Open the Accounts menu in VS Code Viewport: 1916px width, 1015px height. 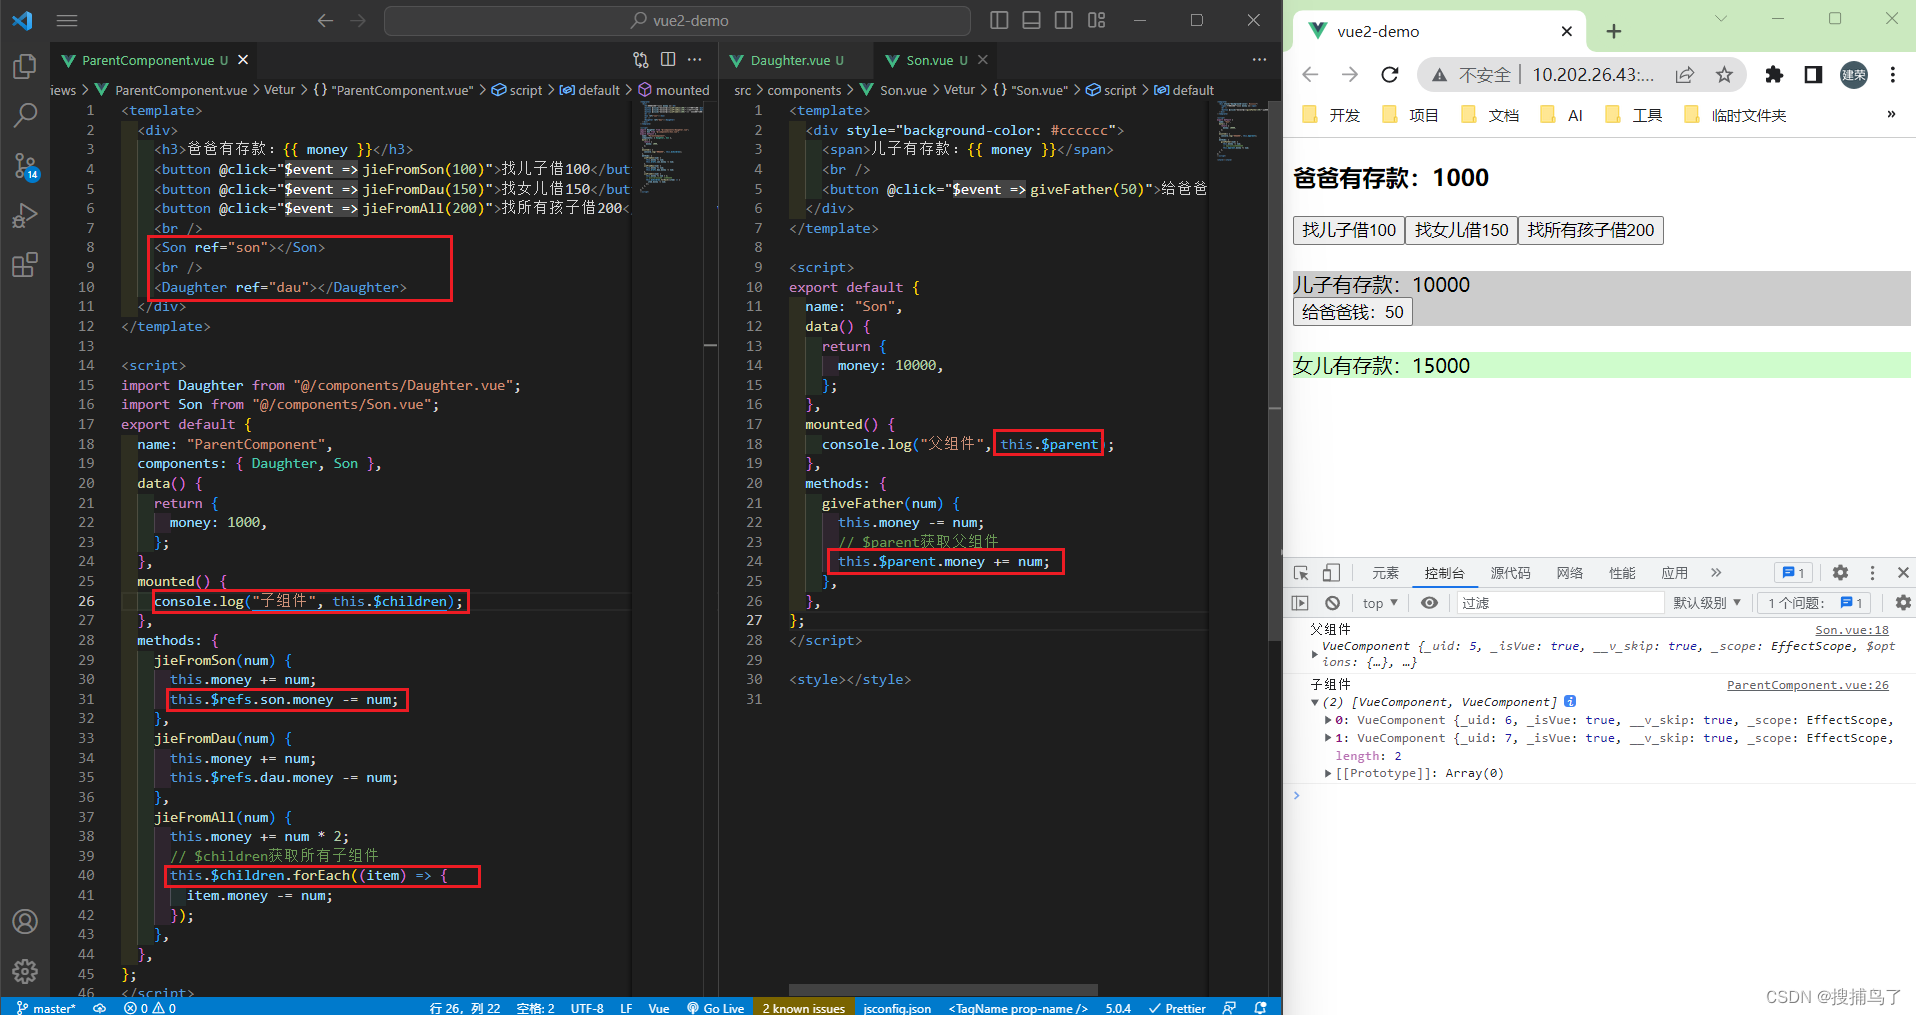click(25, 921)
